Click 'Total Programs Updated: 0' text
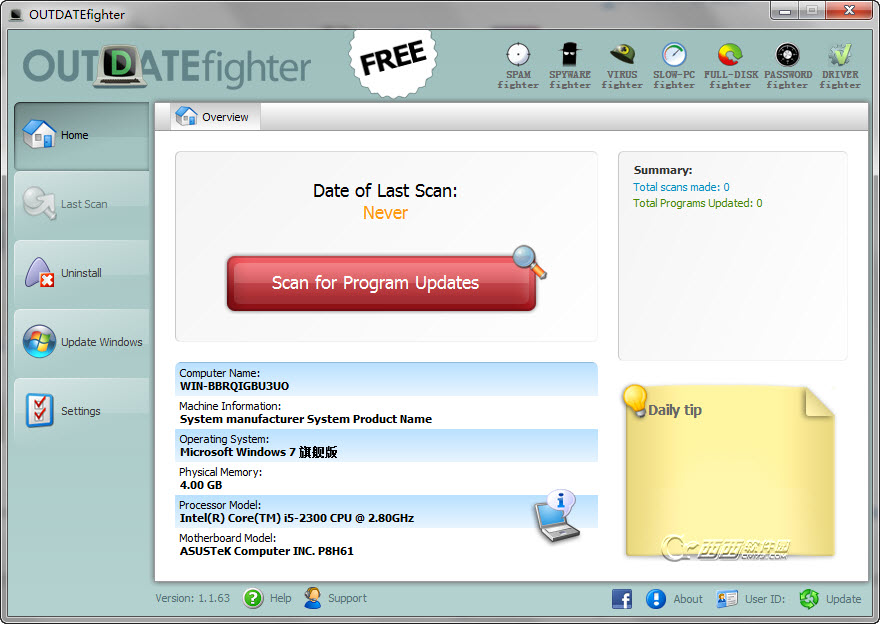880x624 pixels. click(698, 203)
